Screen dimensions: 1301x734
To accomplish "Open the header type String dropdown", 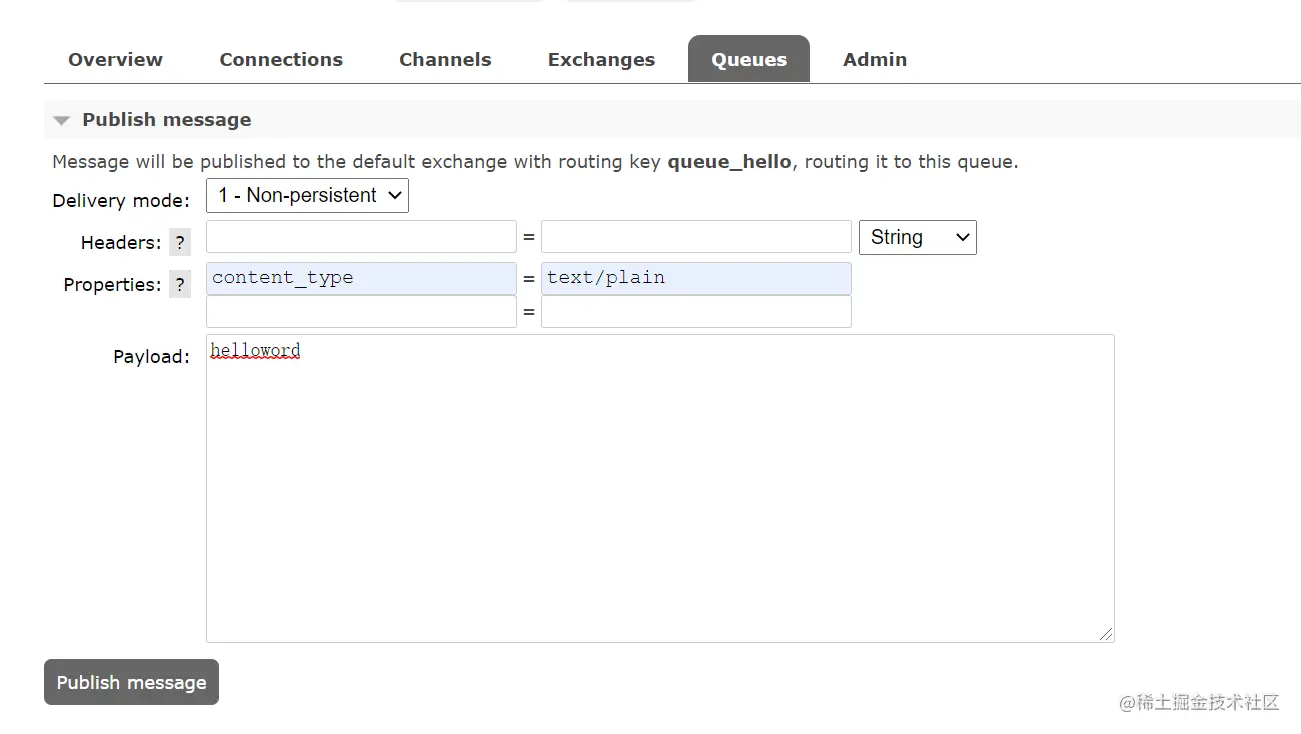I will tap(917, 238).
